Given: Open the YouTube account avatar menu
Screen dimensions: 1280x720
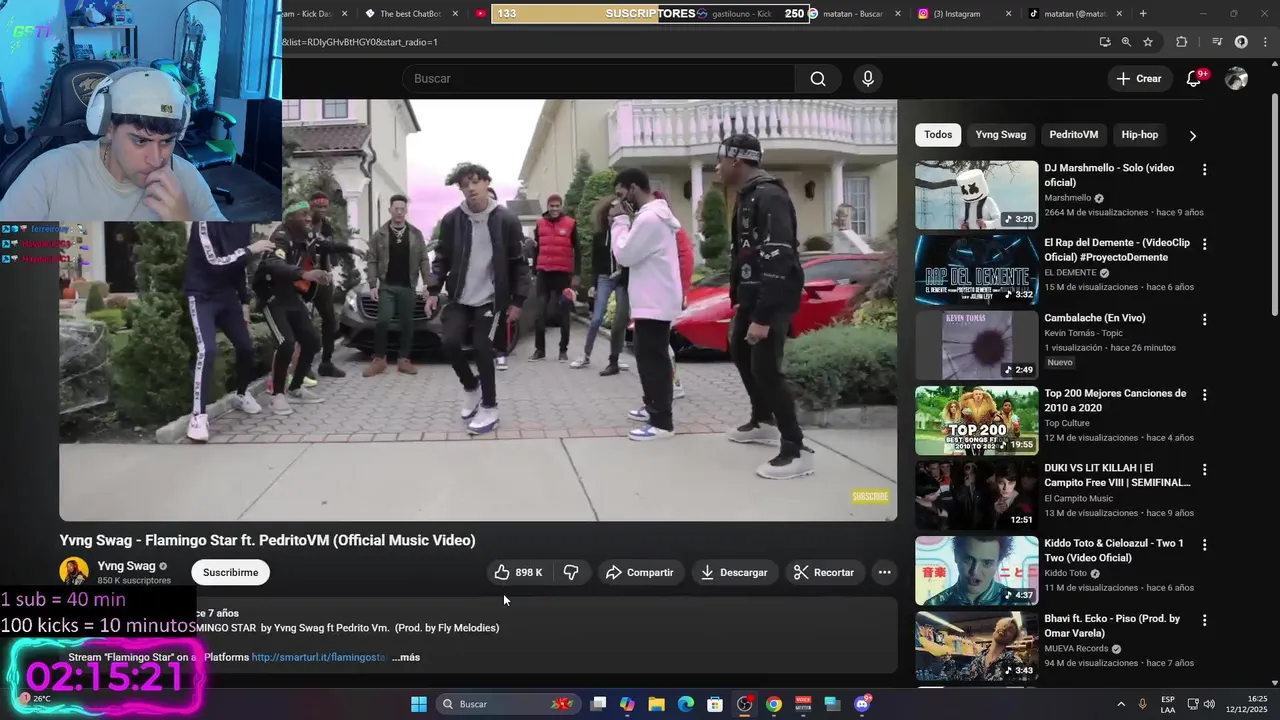Looking at the screenshot, I should [1236, 79].
